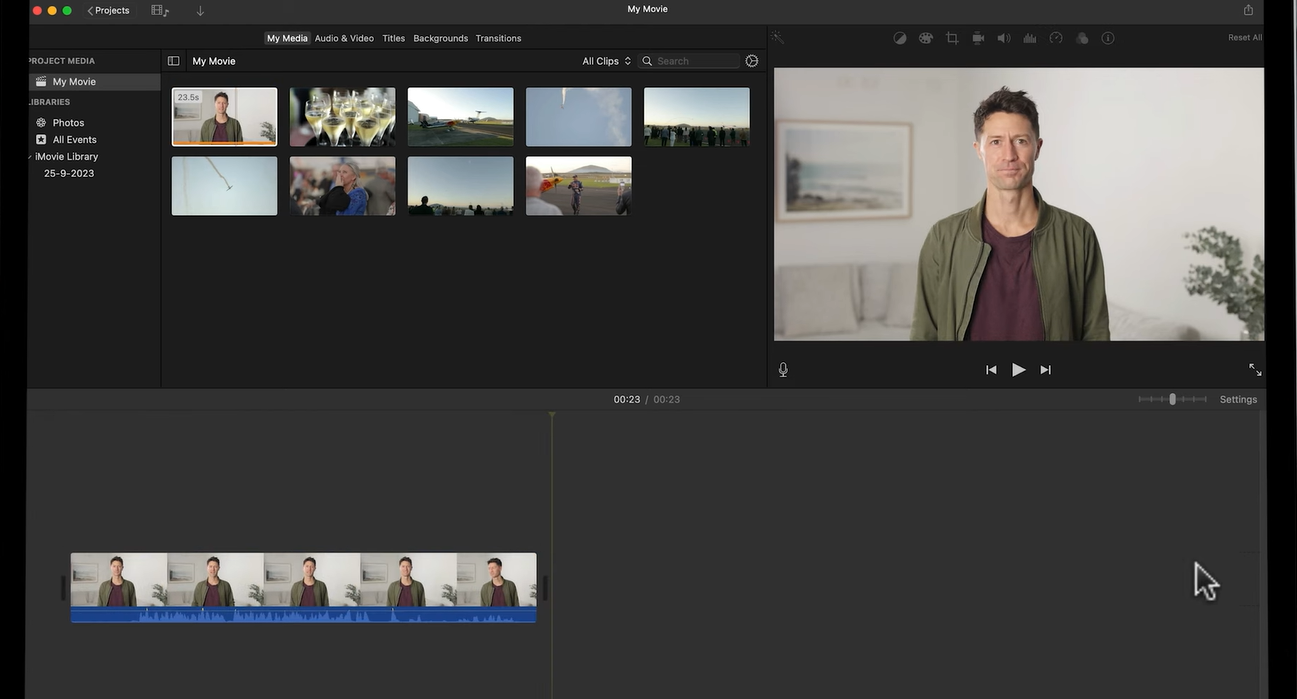Image resolution: width=1297 pixels, height=699 pixels.
Task: Expand the preview to fullscreen
Action: coord(1255,369)
